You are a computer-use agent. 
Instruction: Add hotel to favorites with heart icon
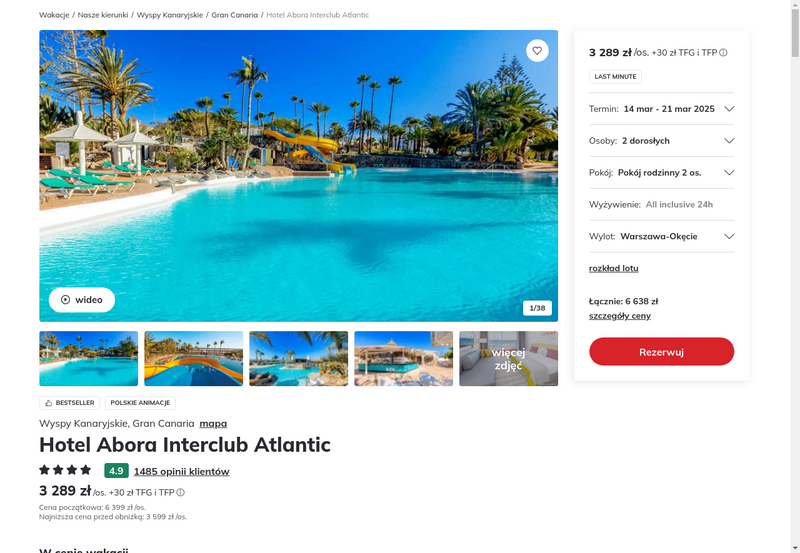[537, 51]
